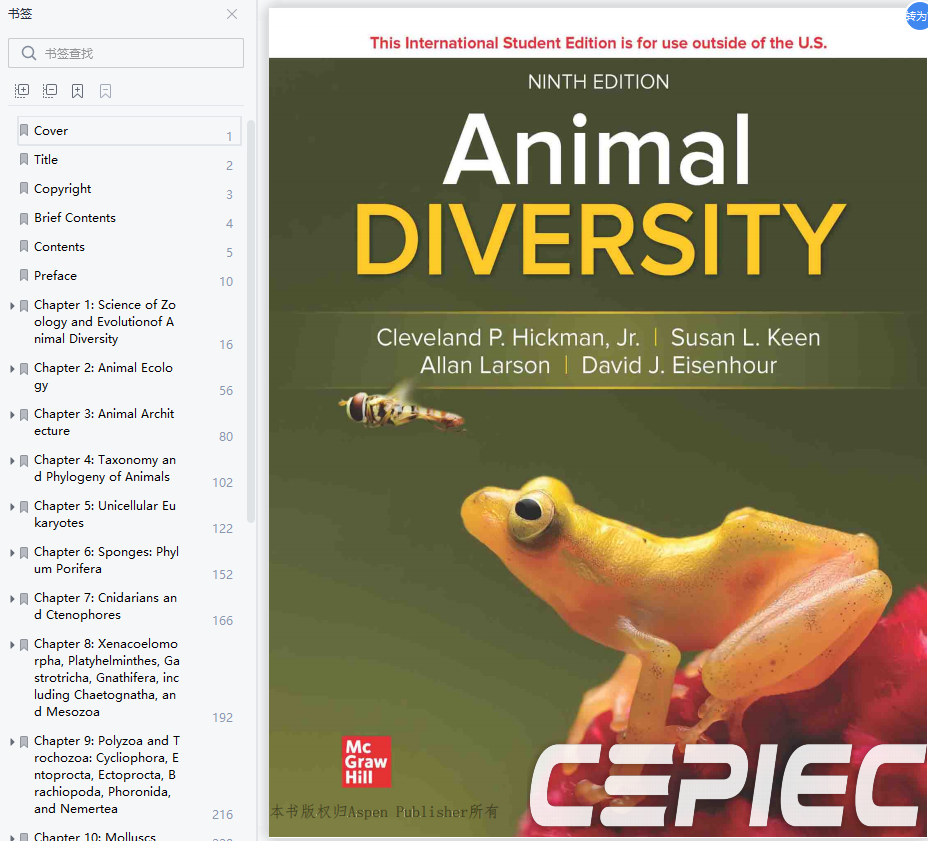Select Chapter 5: Unicellular Eukaryotes bookmark

point(105,514)
